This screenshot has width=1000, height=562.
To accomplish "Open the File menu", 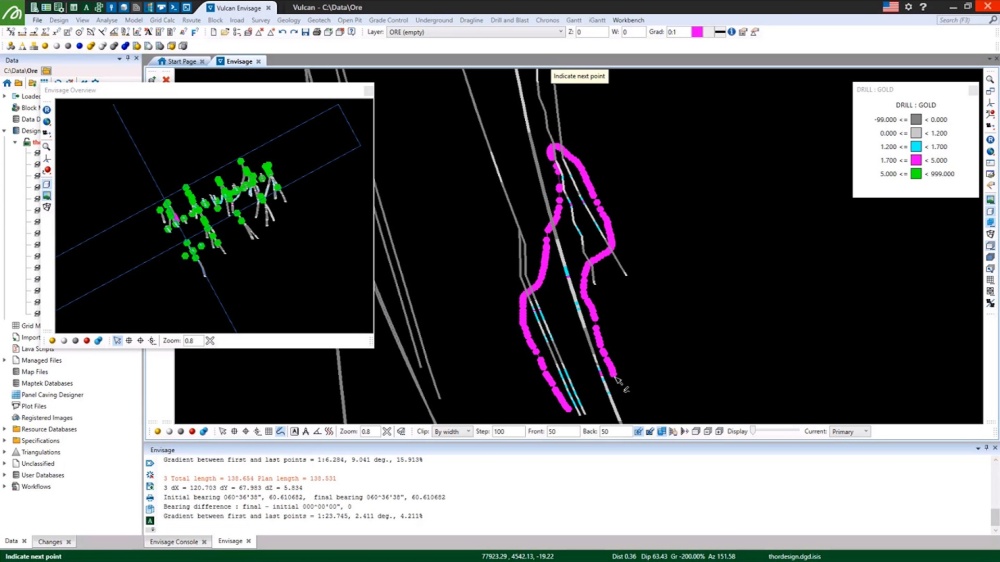I will click(x=37, y=20).
